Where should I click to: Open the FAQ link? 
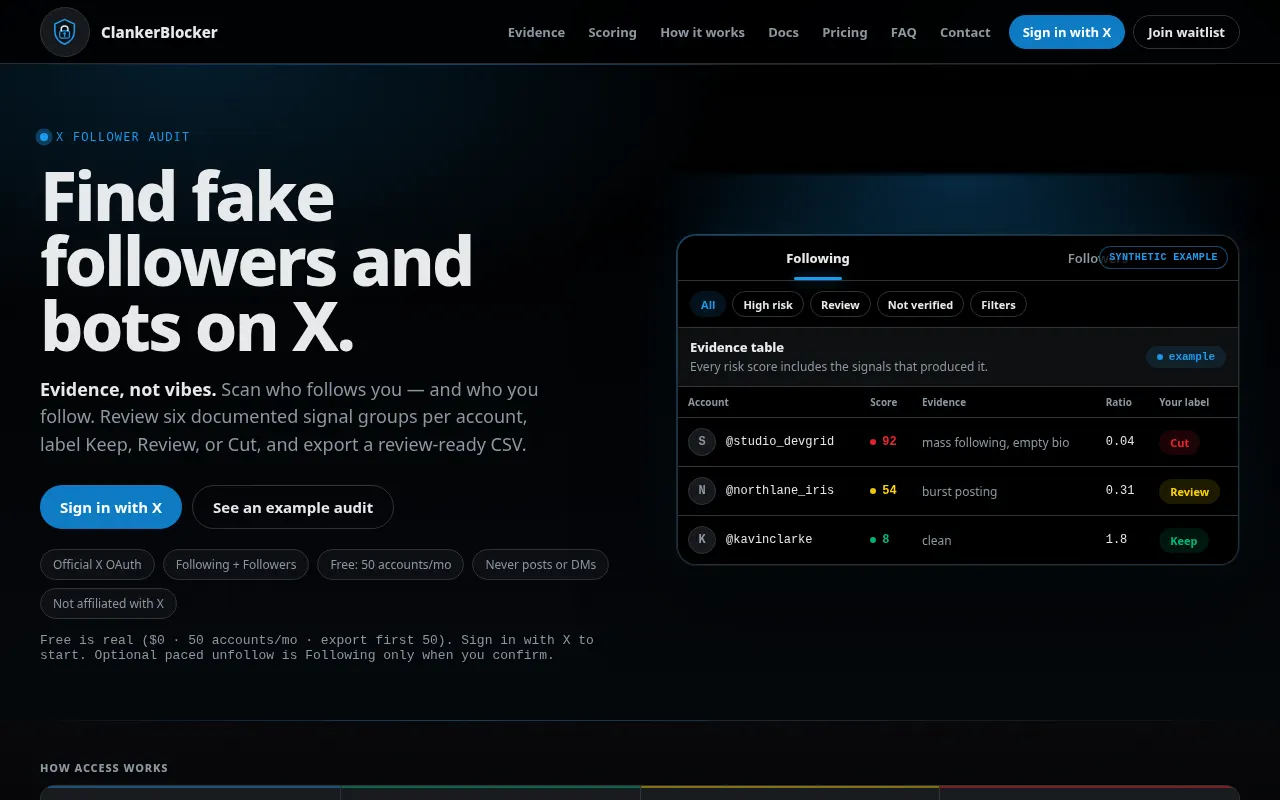(x=903, y=32)
